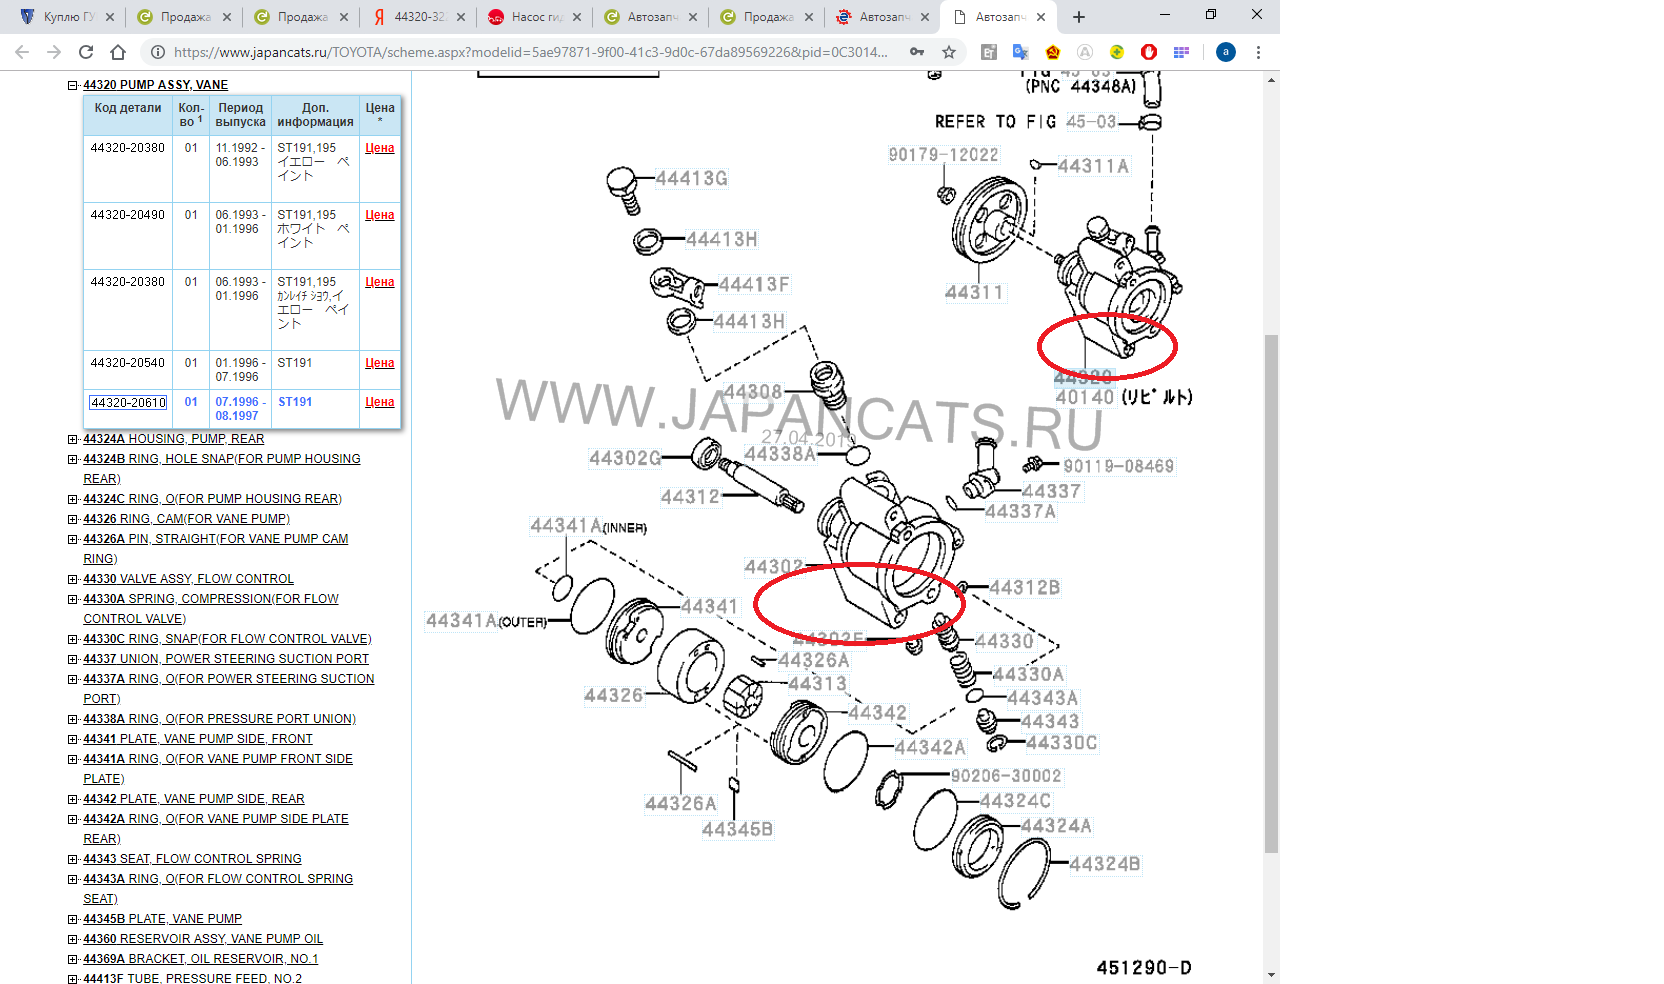Expand the 44324A HOUSING, PUMP, REAR item
The image size is (1664, 984).
tap(73, 439)
